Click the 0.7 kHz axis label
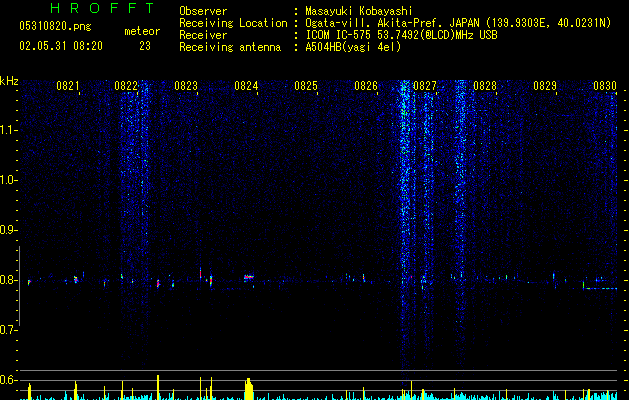629x400 pixels. 8,330
